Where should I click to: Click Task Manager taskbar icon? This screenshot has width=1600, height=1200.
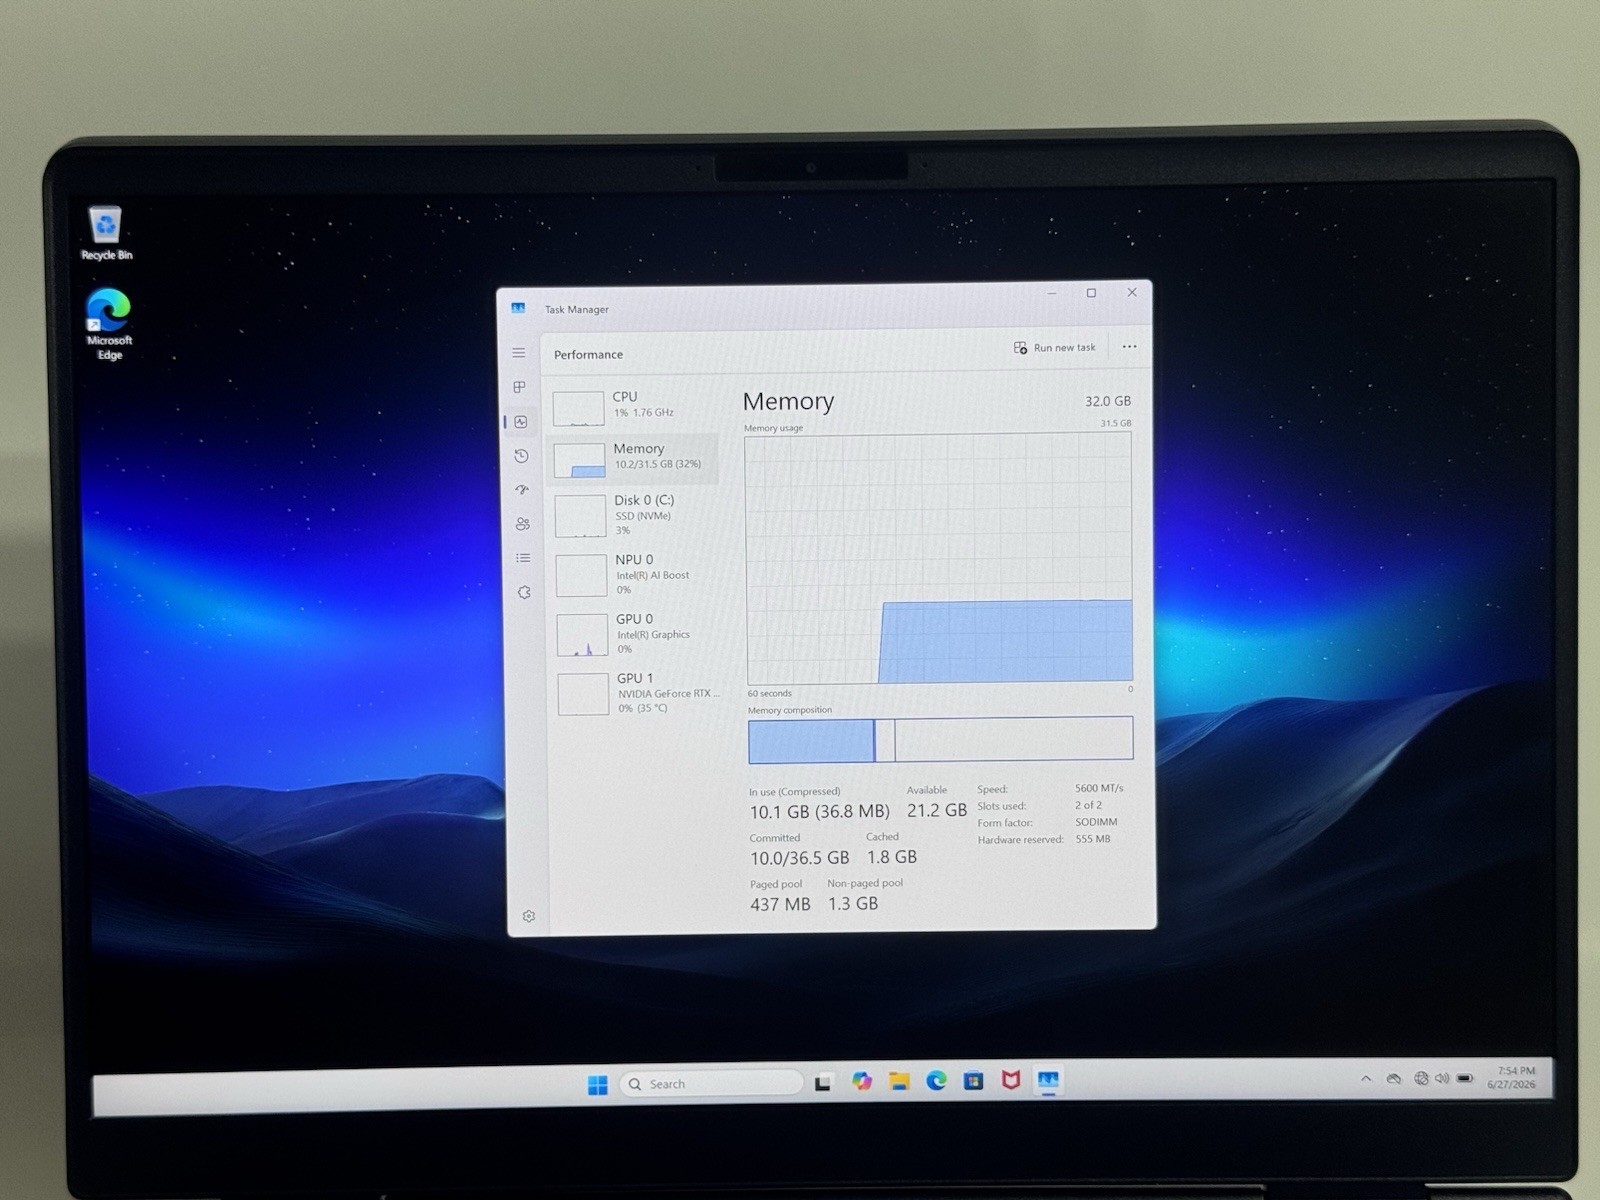[x=1048, y=1080]
